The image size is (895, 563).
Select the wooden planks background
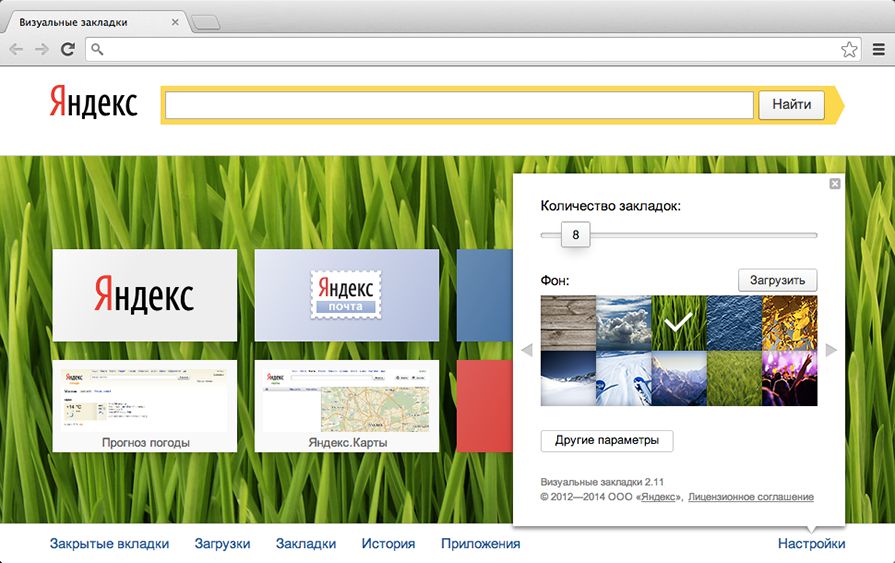click(569, 323)
